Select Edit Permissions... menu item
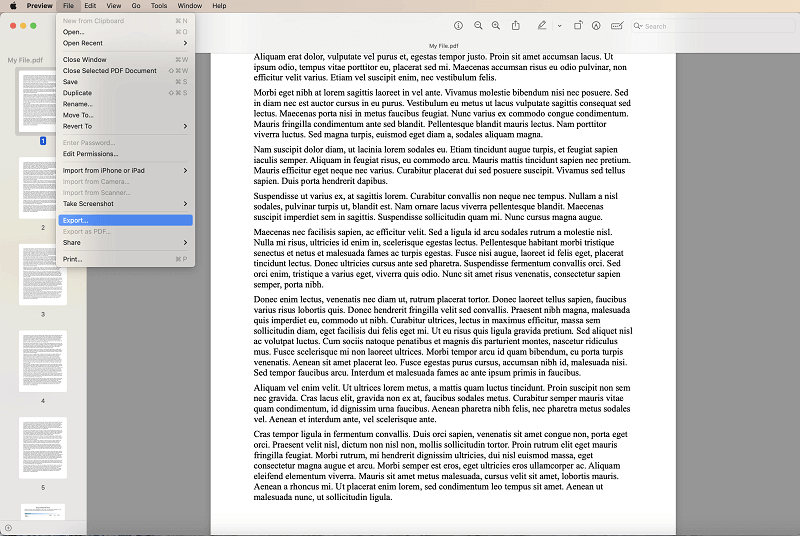Viewport: 800px width, 536px height. (x=90, y=154)
